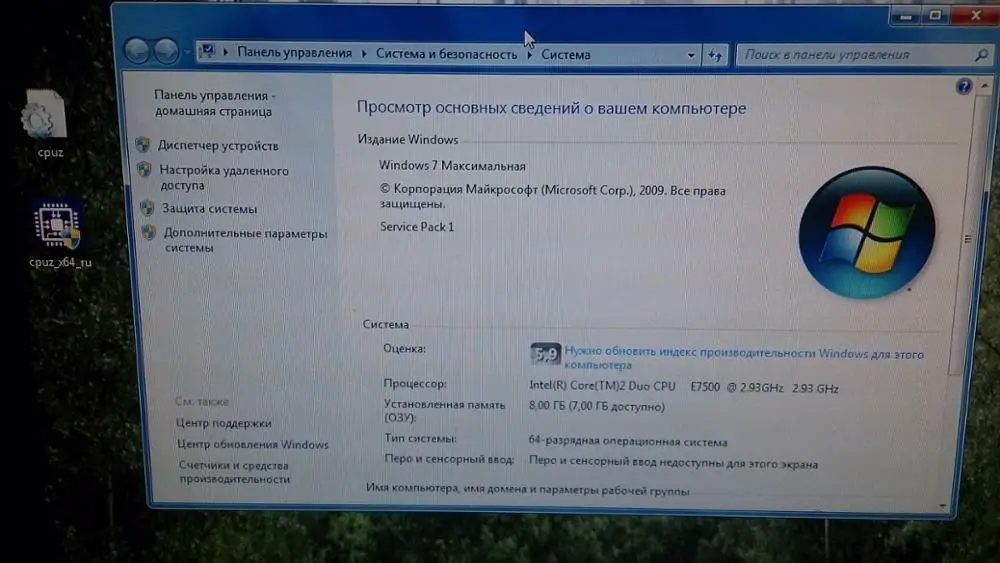The width and height of the screenshot is (1000, 563).
Task: Click 'Издание Windows' section header
Action: 408,139
